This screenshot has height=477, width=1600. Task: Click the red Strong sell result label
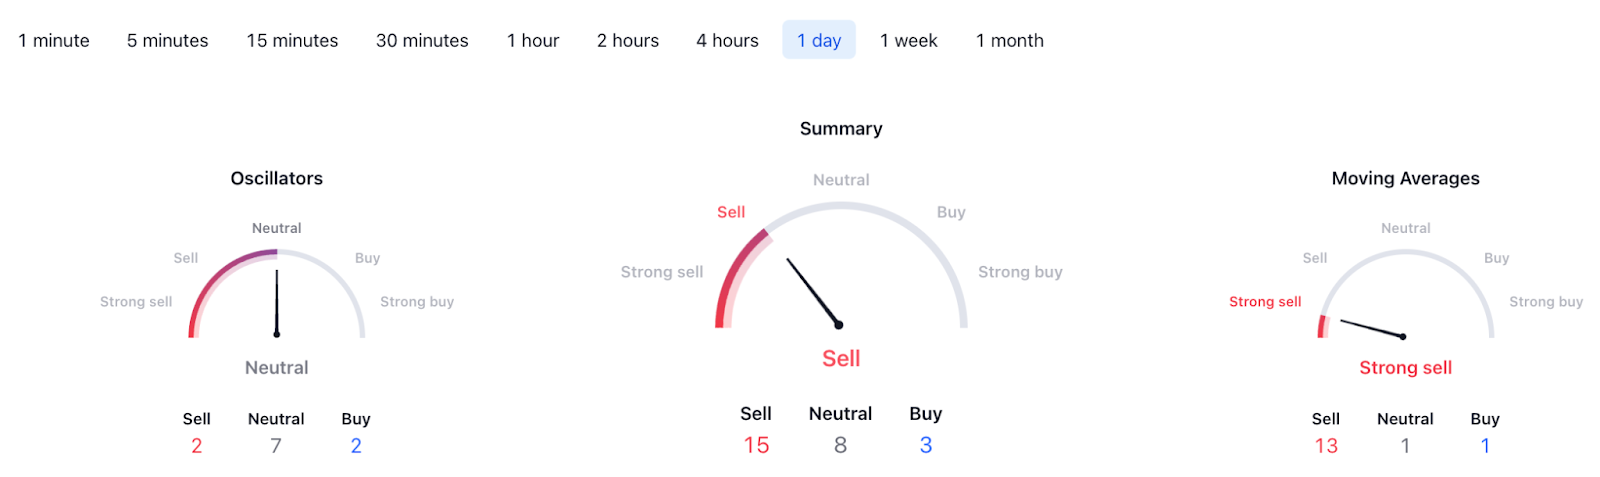(x=1405, y=368)
